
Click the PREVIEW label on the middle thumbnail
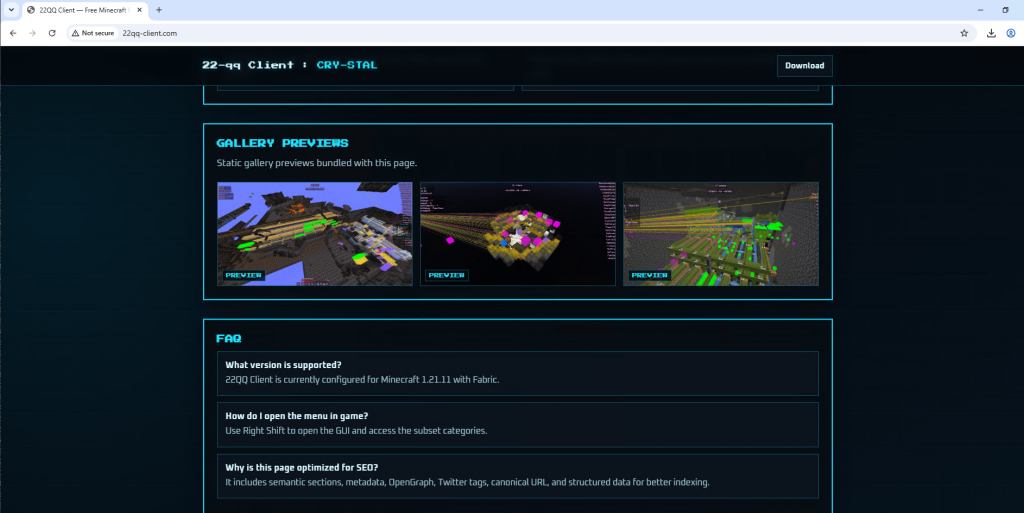[447, 275]
